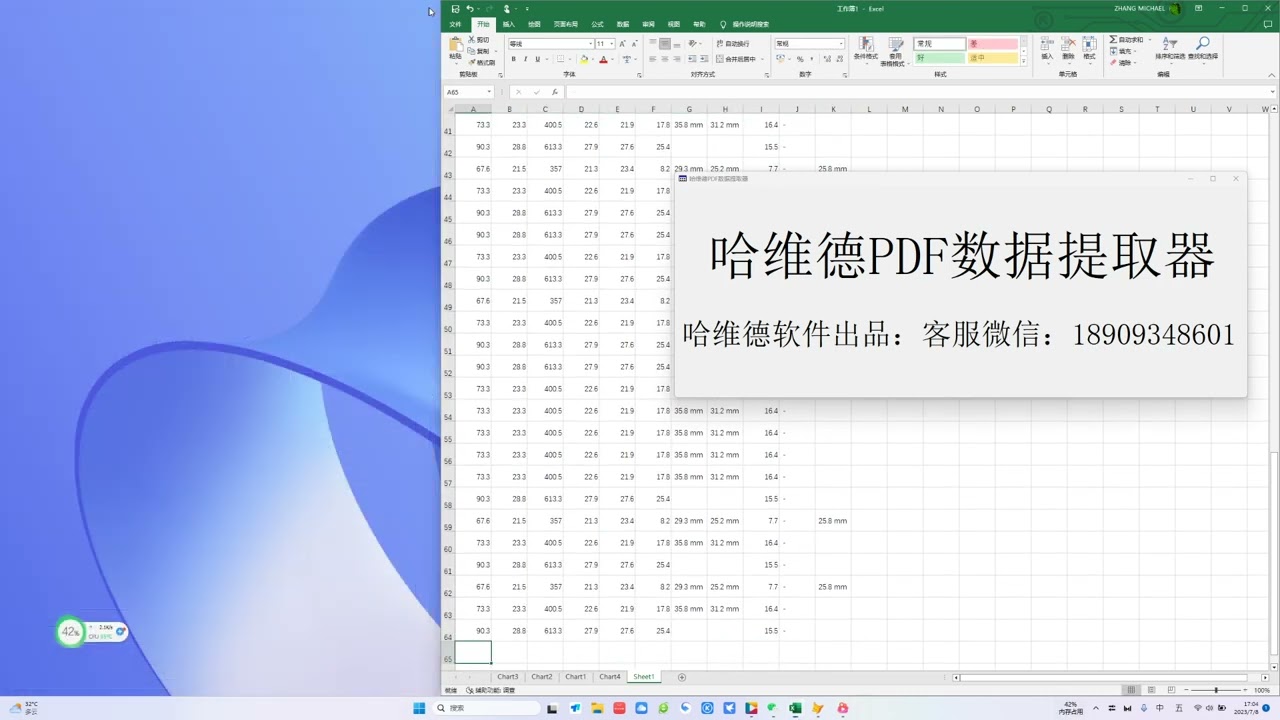The width and height of the screenshot is (1280, 720).
Task: Decrease font size with the smaller A icon
Action: (x=634, y=44)
